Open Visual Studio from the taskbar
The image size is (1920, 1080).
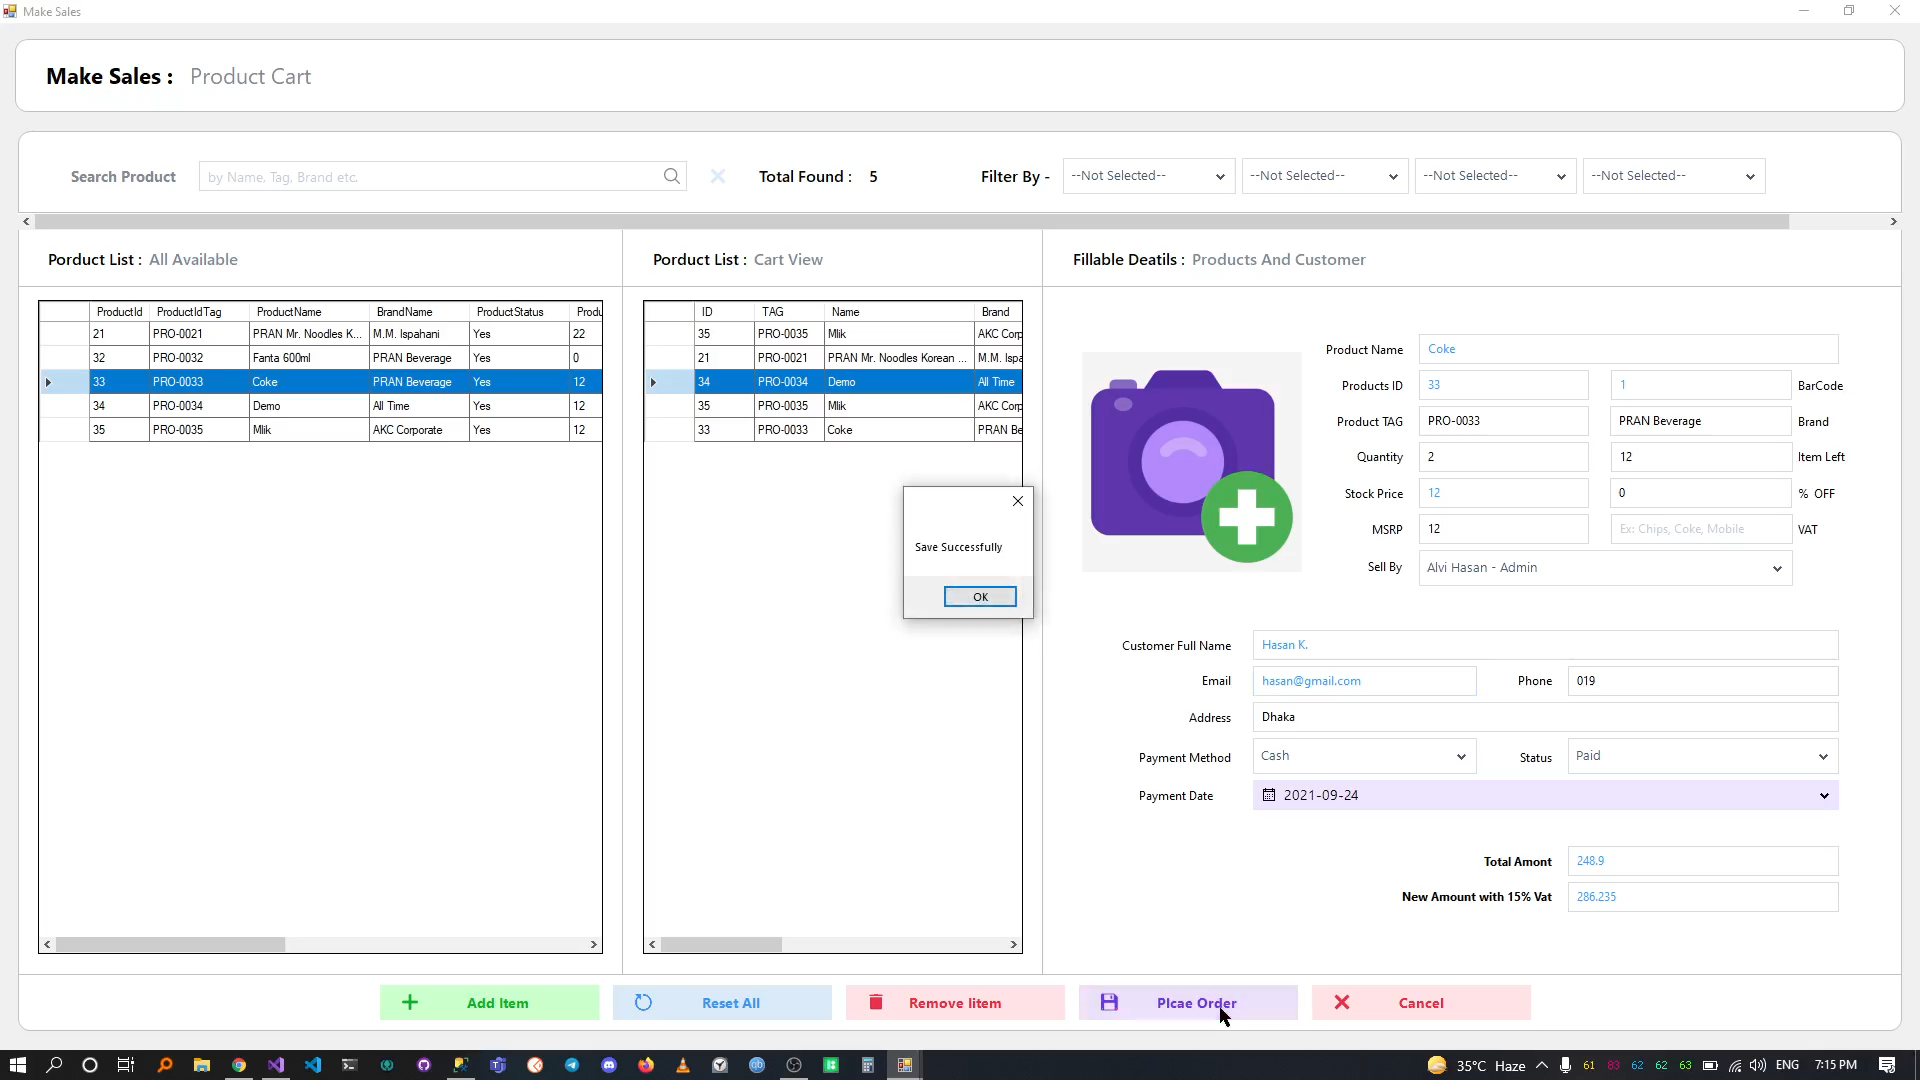[x=276, y=1065]
